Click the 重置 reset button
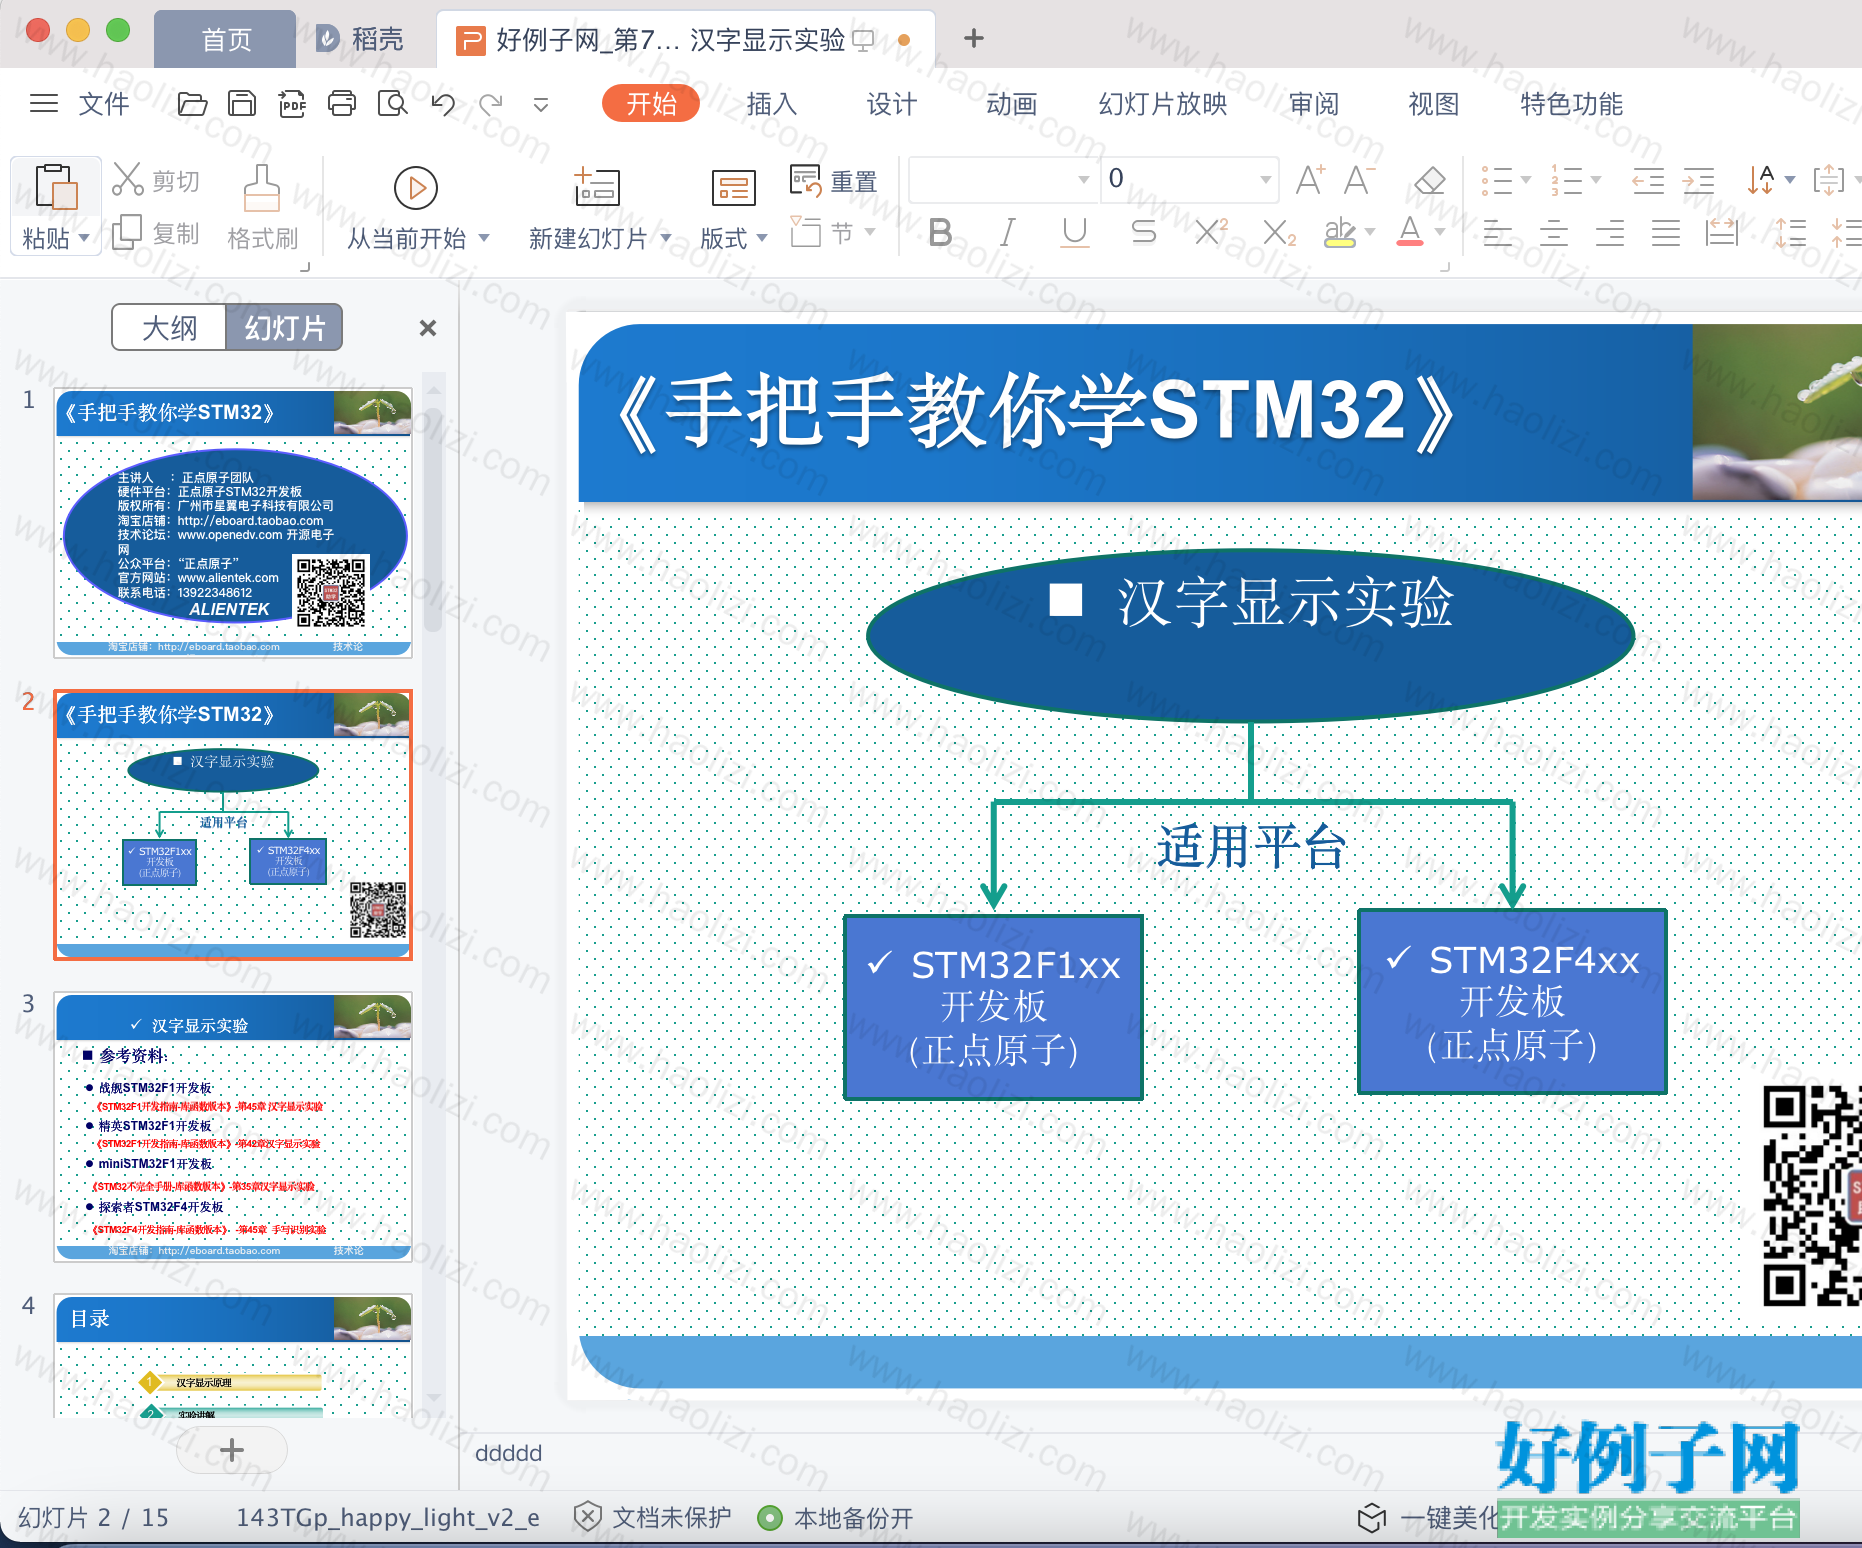1862x1548 pixels. 833,181
